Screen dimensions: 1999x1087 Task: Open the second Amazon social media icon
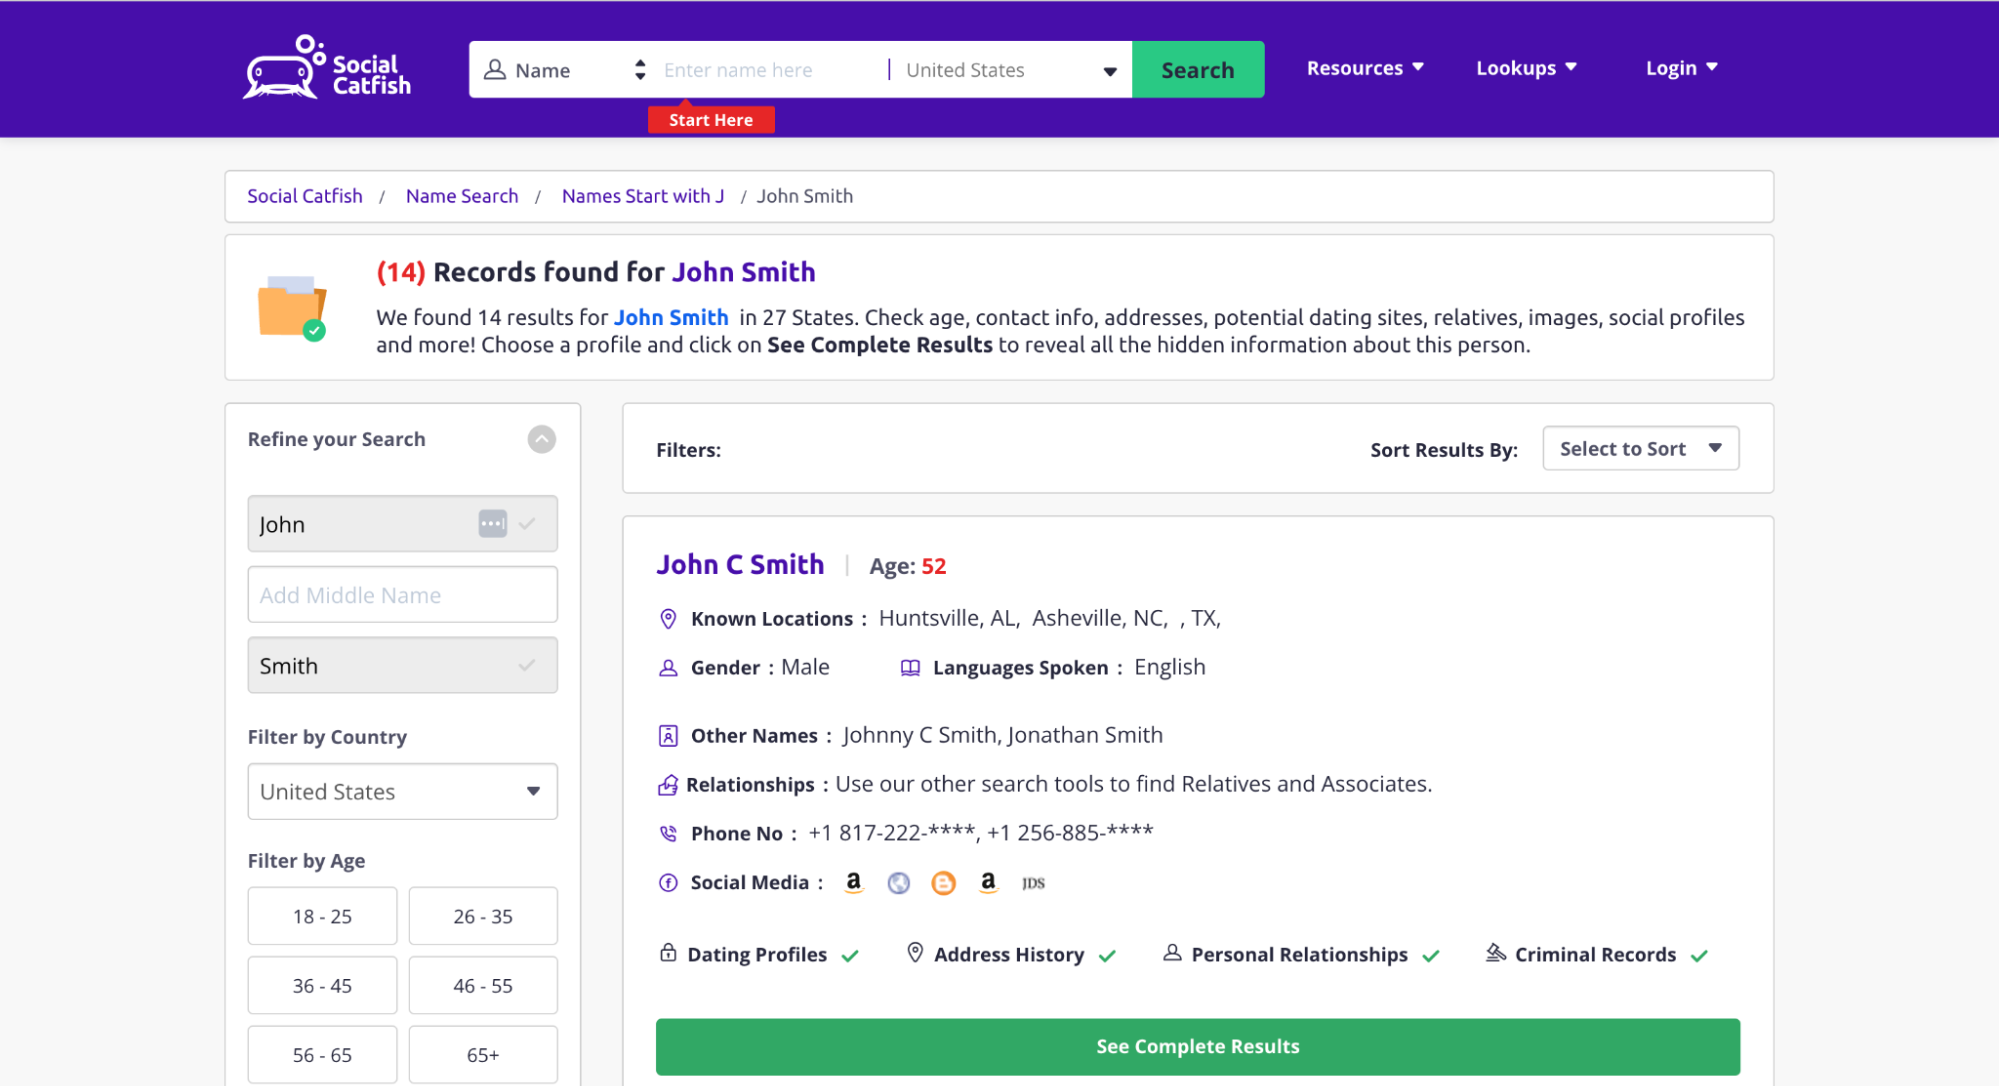click(x=988, y=882)
